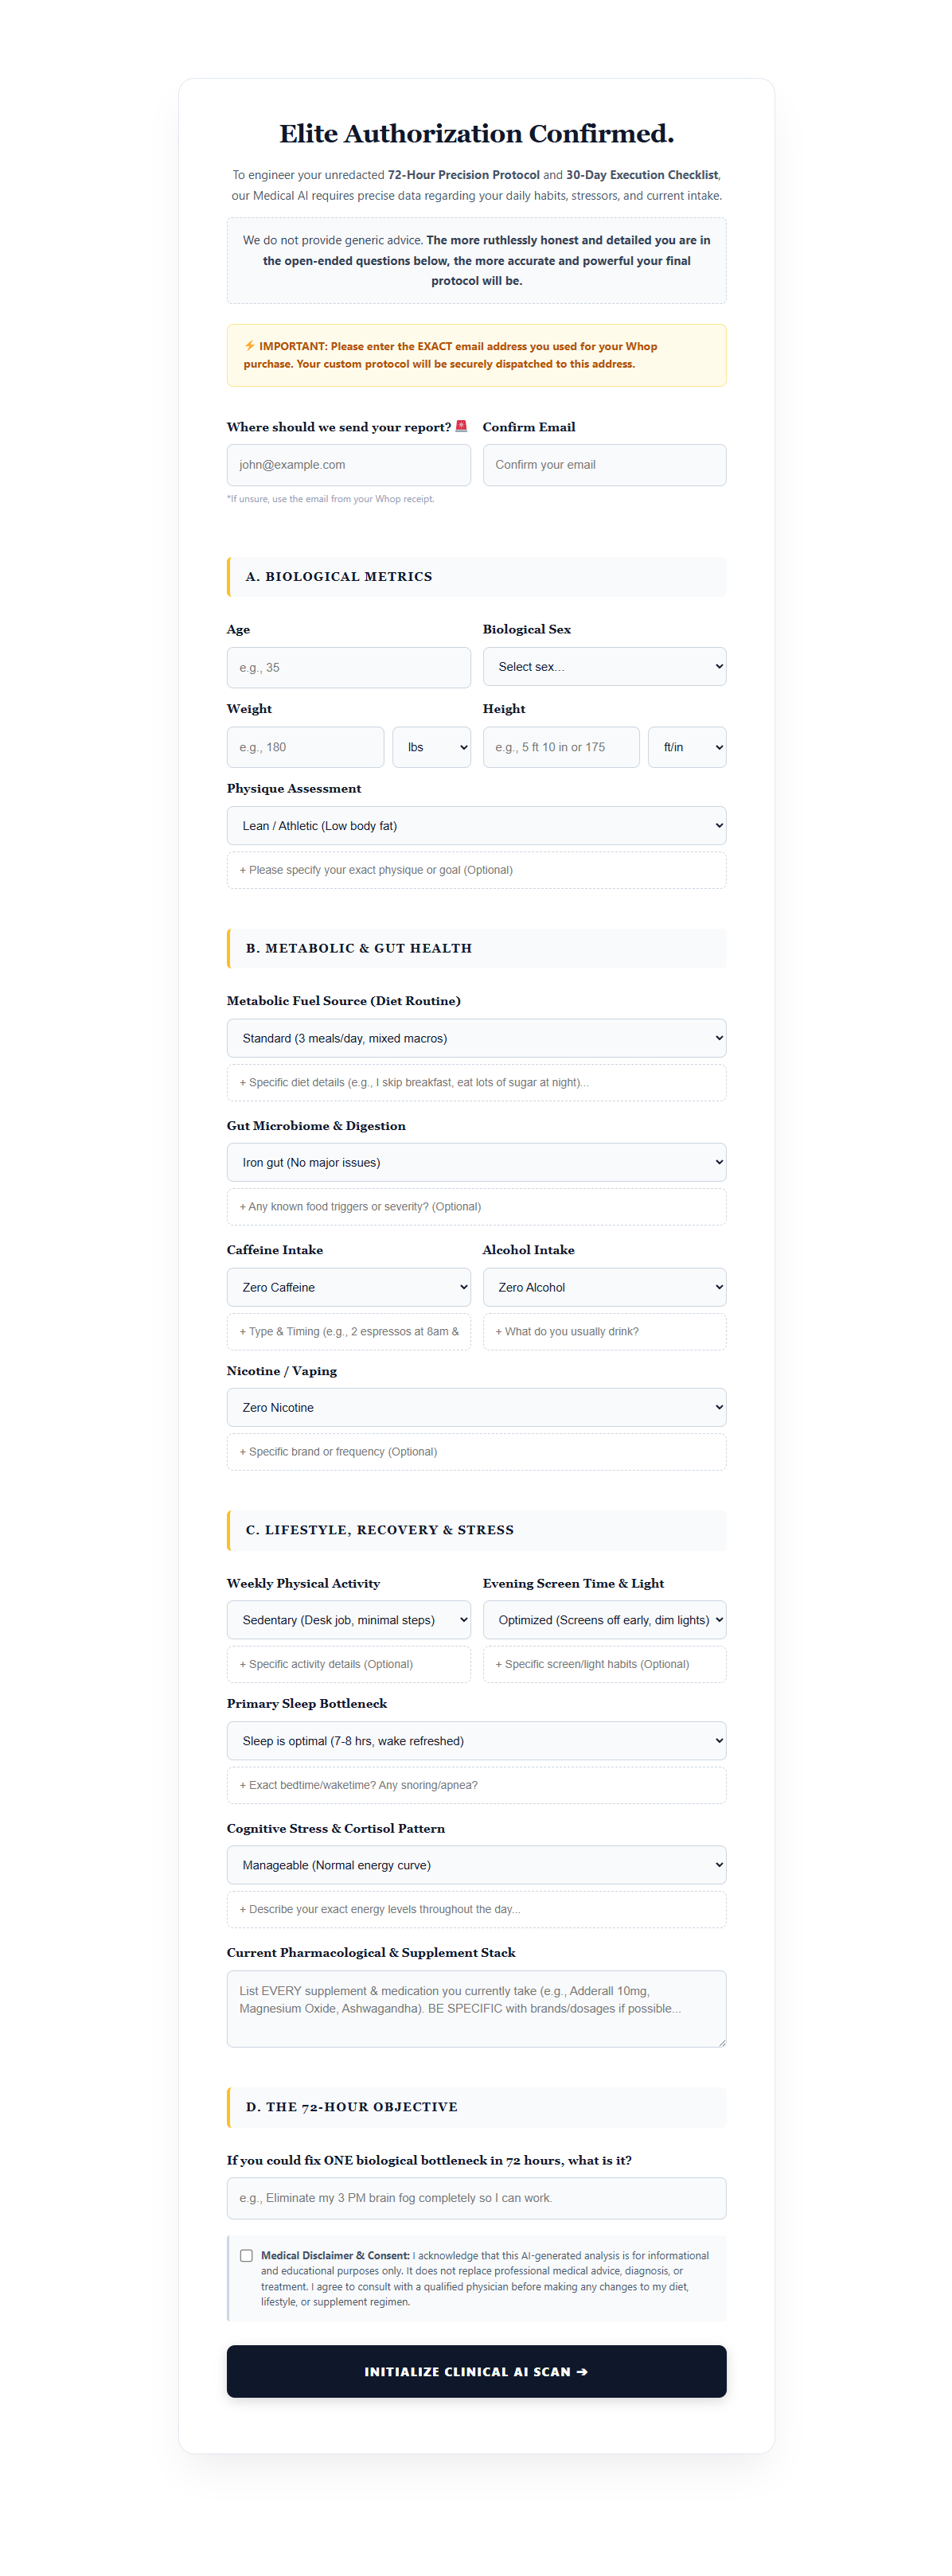Expand Cognitive Stress & Cortisol Pattern dropdown

pos(476,1865)
